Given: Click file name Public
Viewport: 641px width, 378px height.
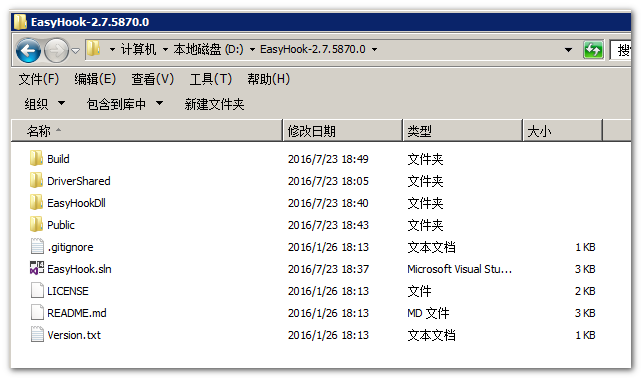Looking at the screenshot, I should pyautogui.click(x=61, y=225).
